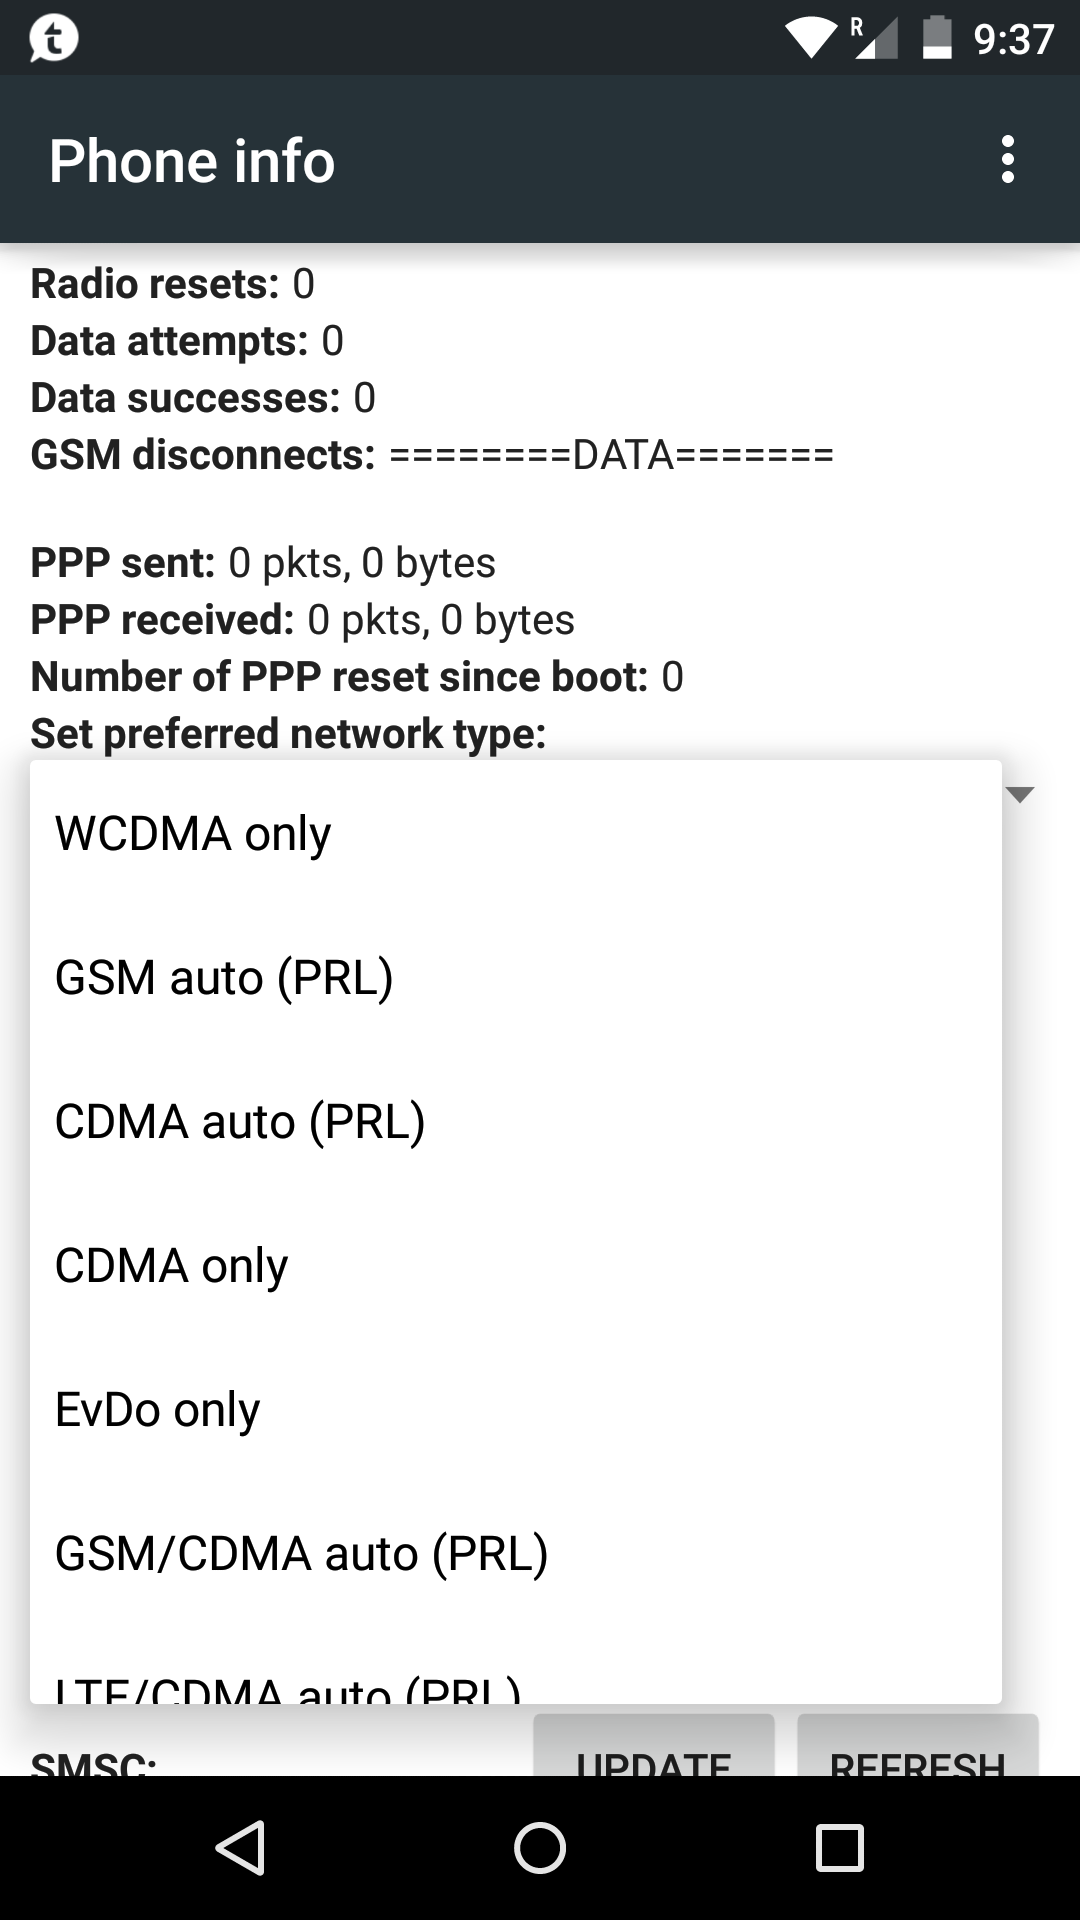Select GSM/CDMA auto (PRL) option
The height and width of the screenshot is (1920, 1080).
point(515,1553)
